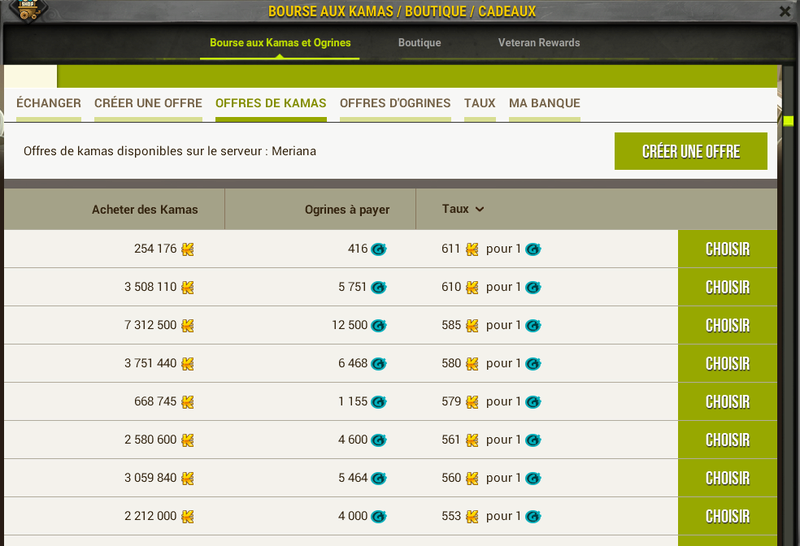Click kama icon next to 7 312 500
The image size is (800, 546).
(x=188, y=326)
